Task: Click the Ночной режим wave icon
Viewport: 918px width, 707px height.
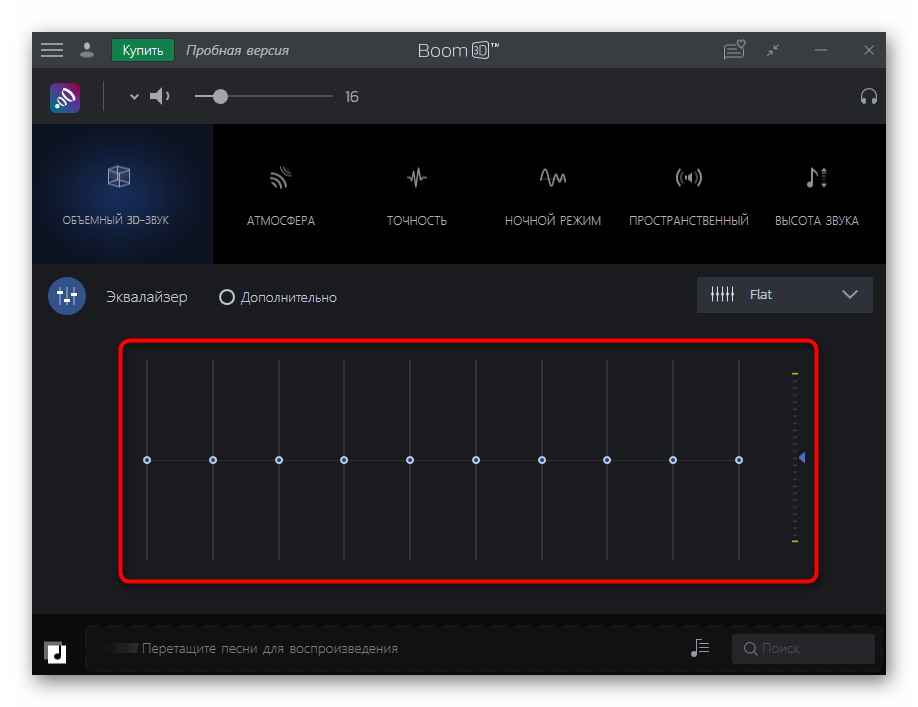Action: tap(553, 177)
